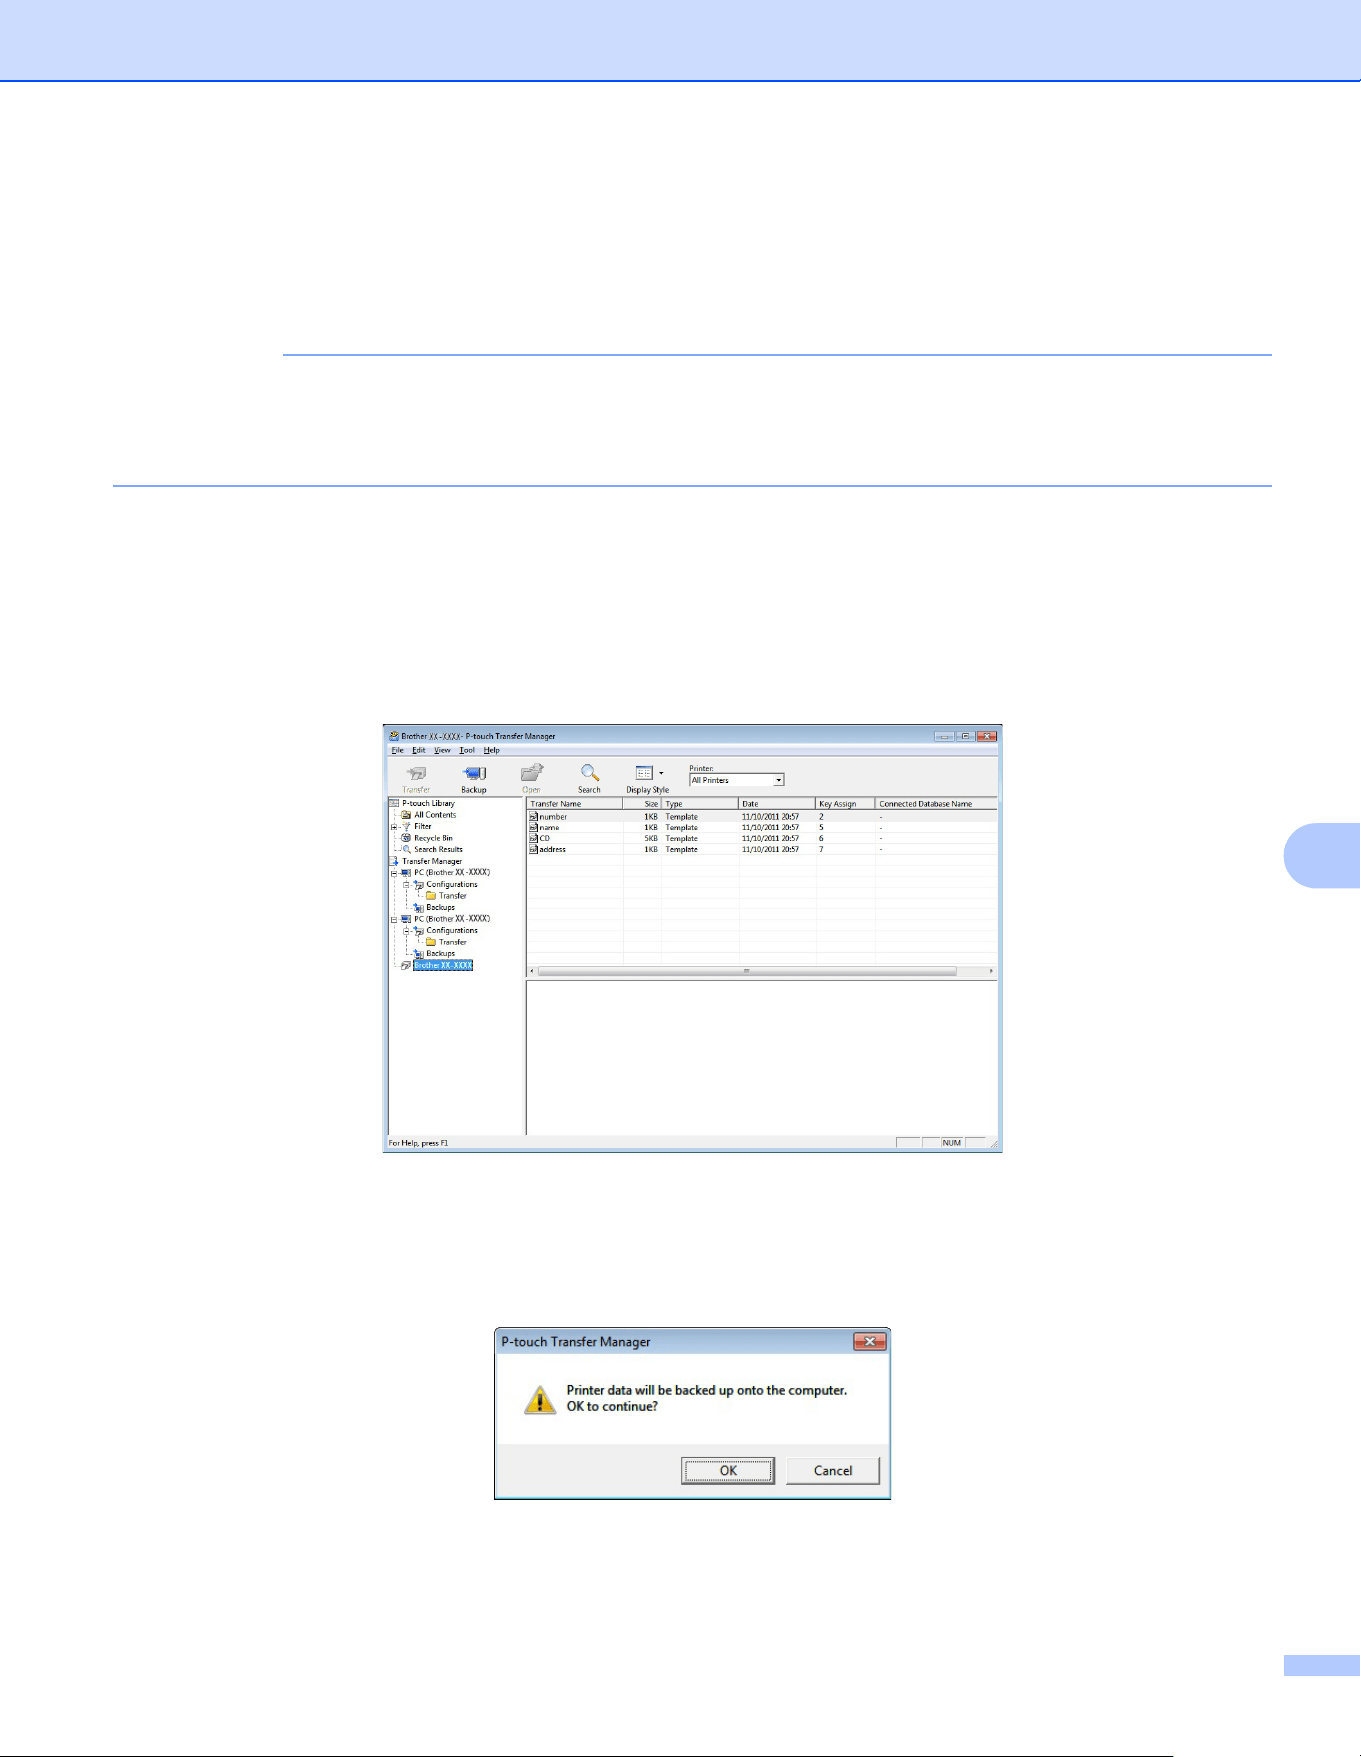The image size is (1361, 1757).
Task: Click the printer icon beside highlighted Brother XX-XXXX
Action: [405, 966]
